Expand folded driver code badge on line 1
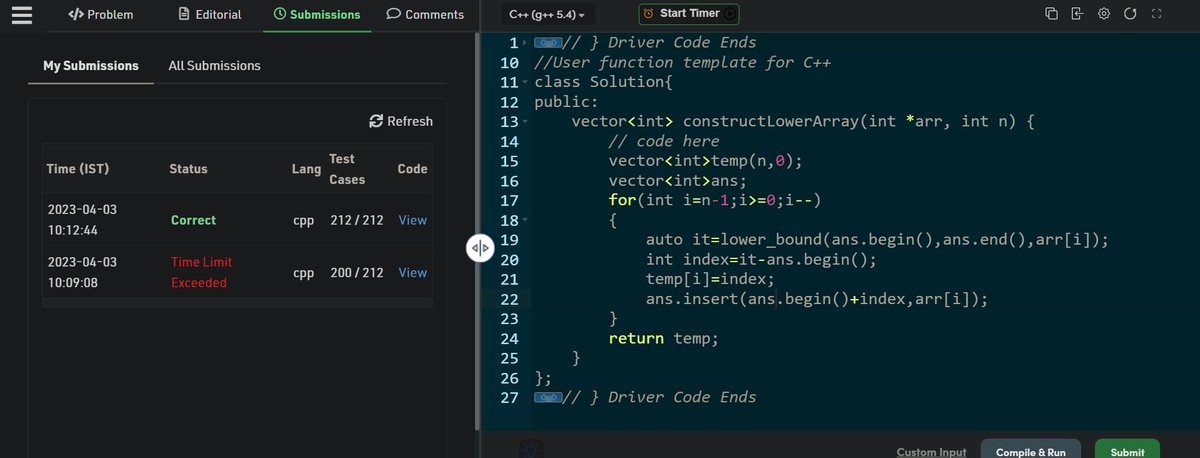1200x458 pixels. [x=547, y=43]
